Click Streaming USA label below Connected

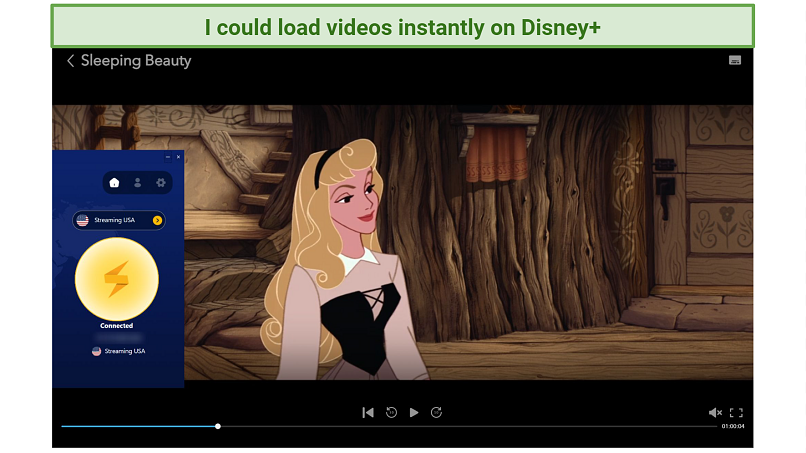(125, 351)
